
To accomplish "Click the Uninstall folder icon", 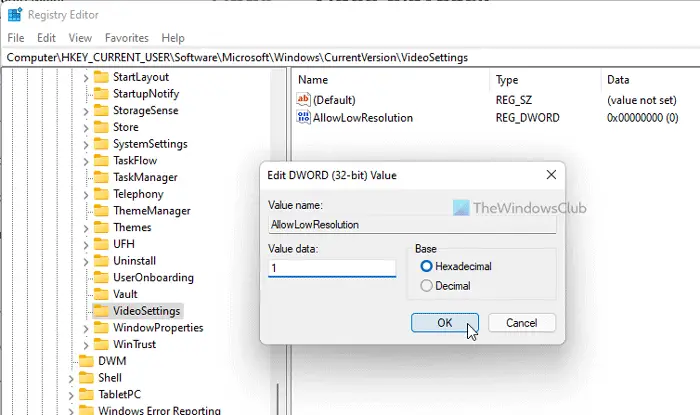I will [x=101, y=261].
